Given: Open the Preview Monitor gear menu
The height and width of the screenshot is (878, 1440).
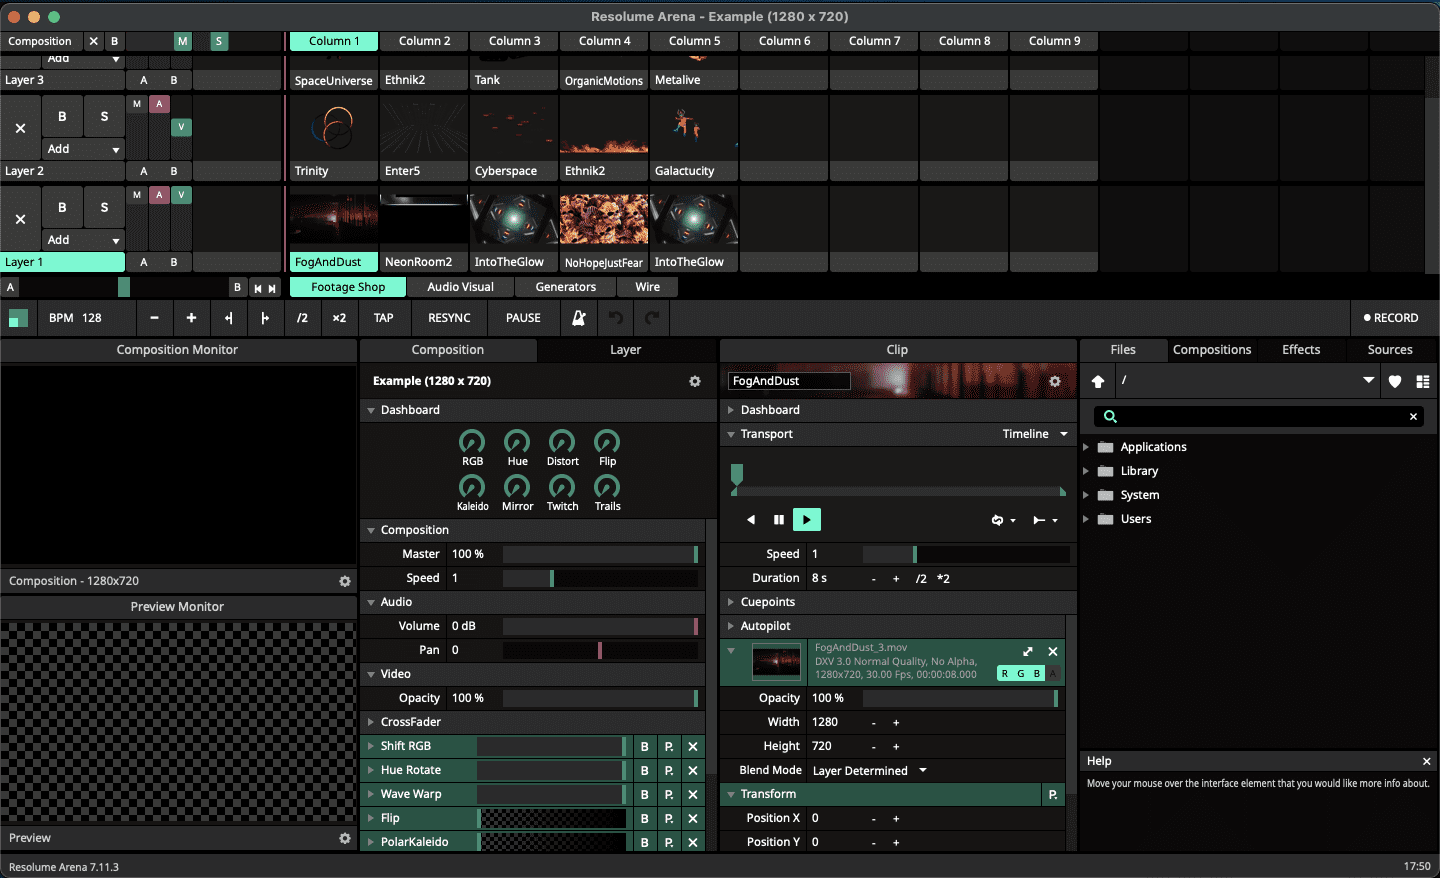Looking at the screenshot, I should tap(345, 838).
